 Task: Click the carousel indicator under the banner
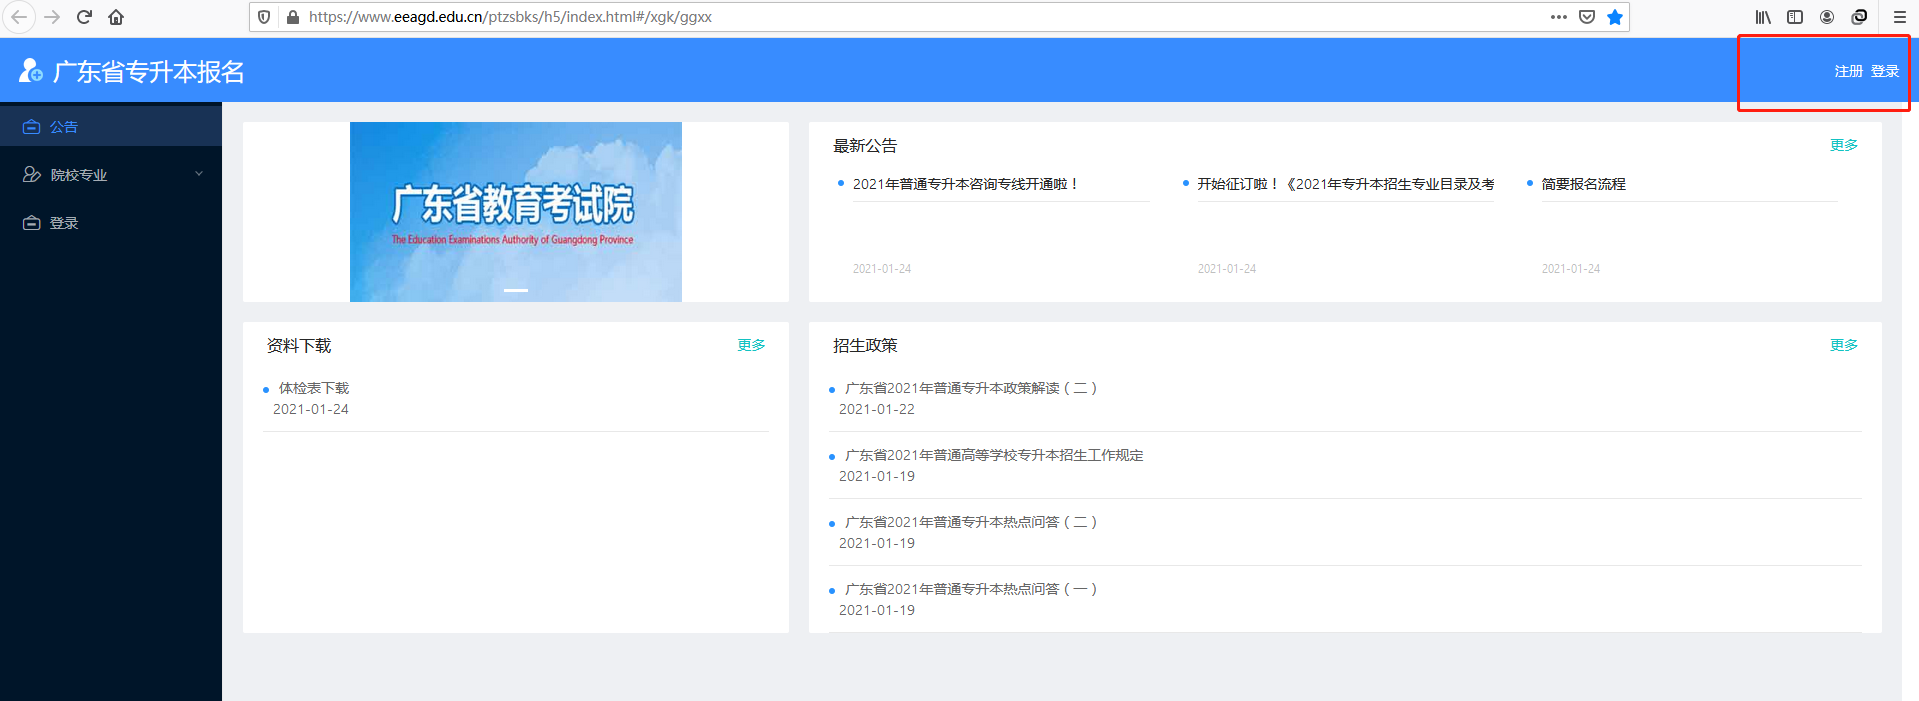pyautogui.click(x=516, y=290)
